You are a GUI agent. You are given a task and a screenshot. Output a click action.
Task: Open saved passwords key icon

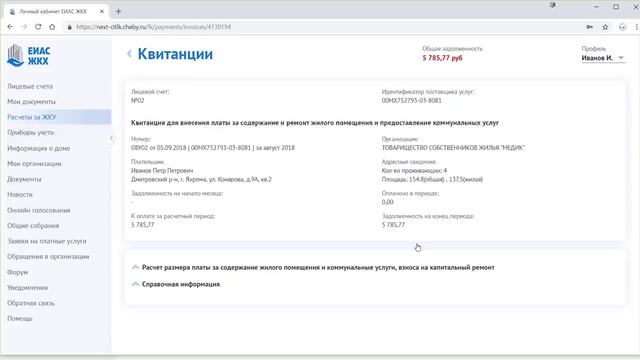point(589,27)
